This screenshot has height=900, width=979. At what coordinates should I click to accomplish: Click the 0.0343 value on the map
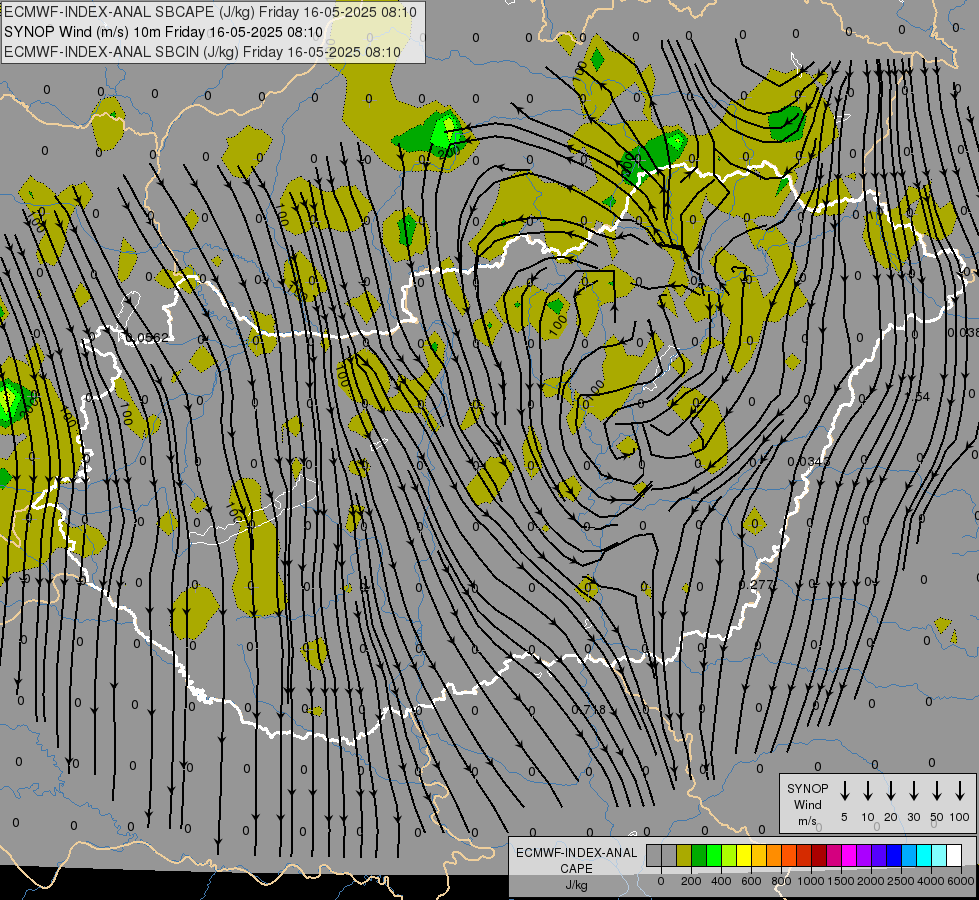[809, 462]
